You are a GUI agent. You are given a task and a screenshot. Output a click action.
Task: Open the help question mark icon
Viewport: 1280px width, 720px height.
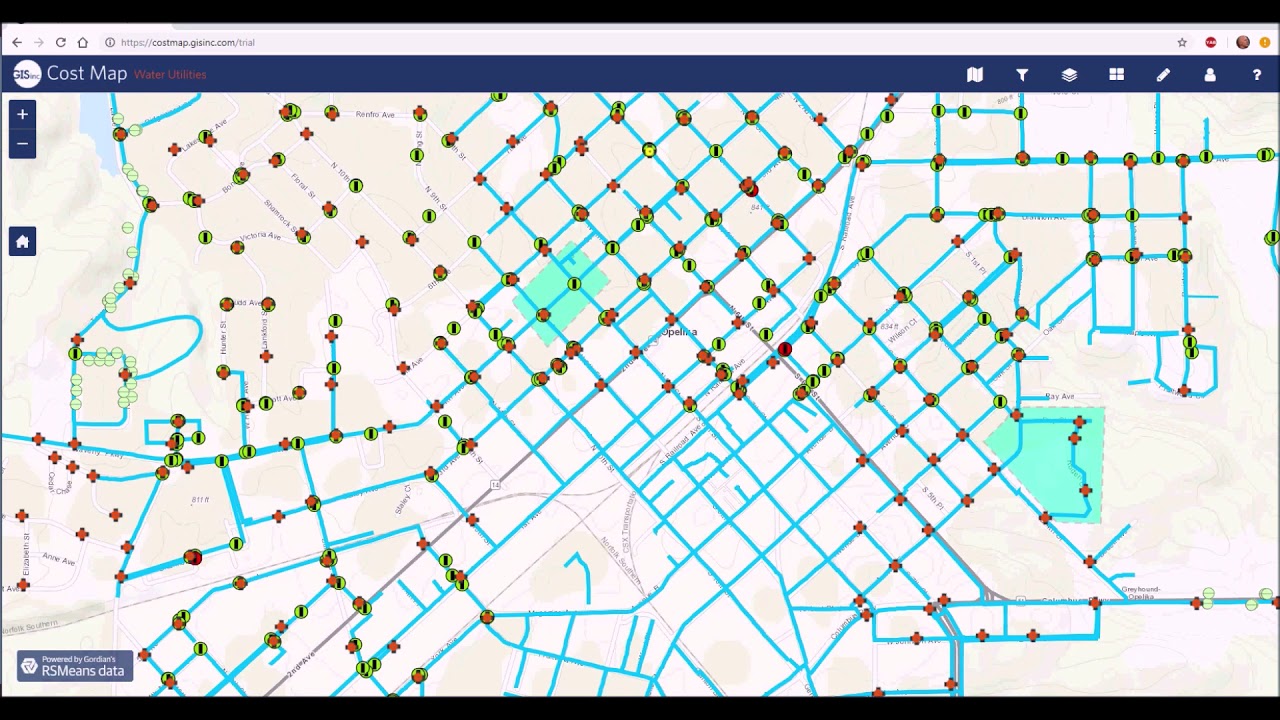point(1257,75)
